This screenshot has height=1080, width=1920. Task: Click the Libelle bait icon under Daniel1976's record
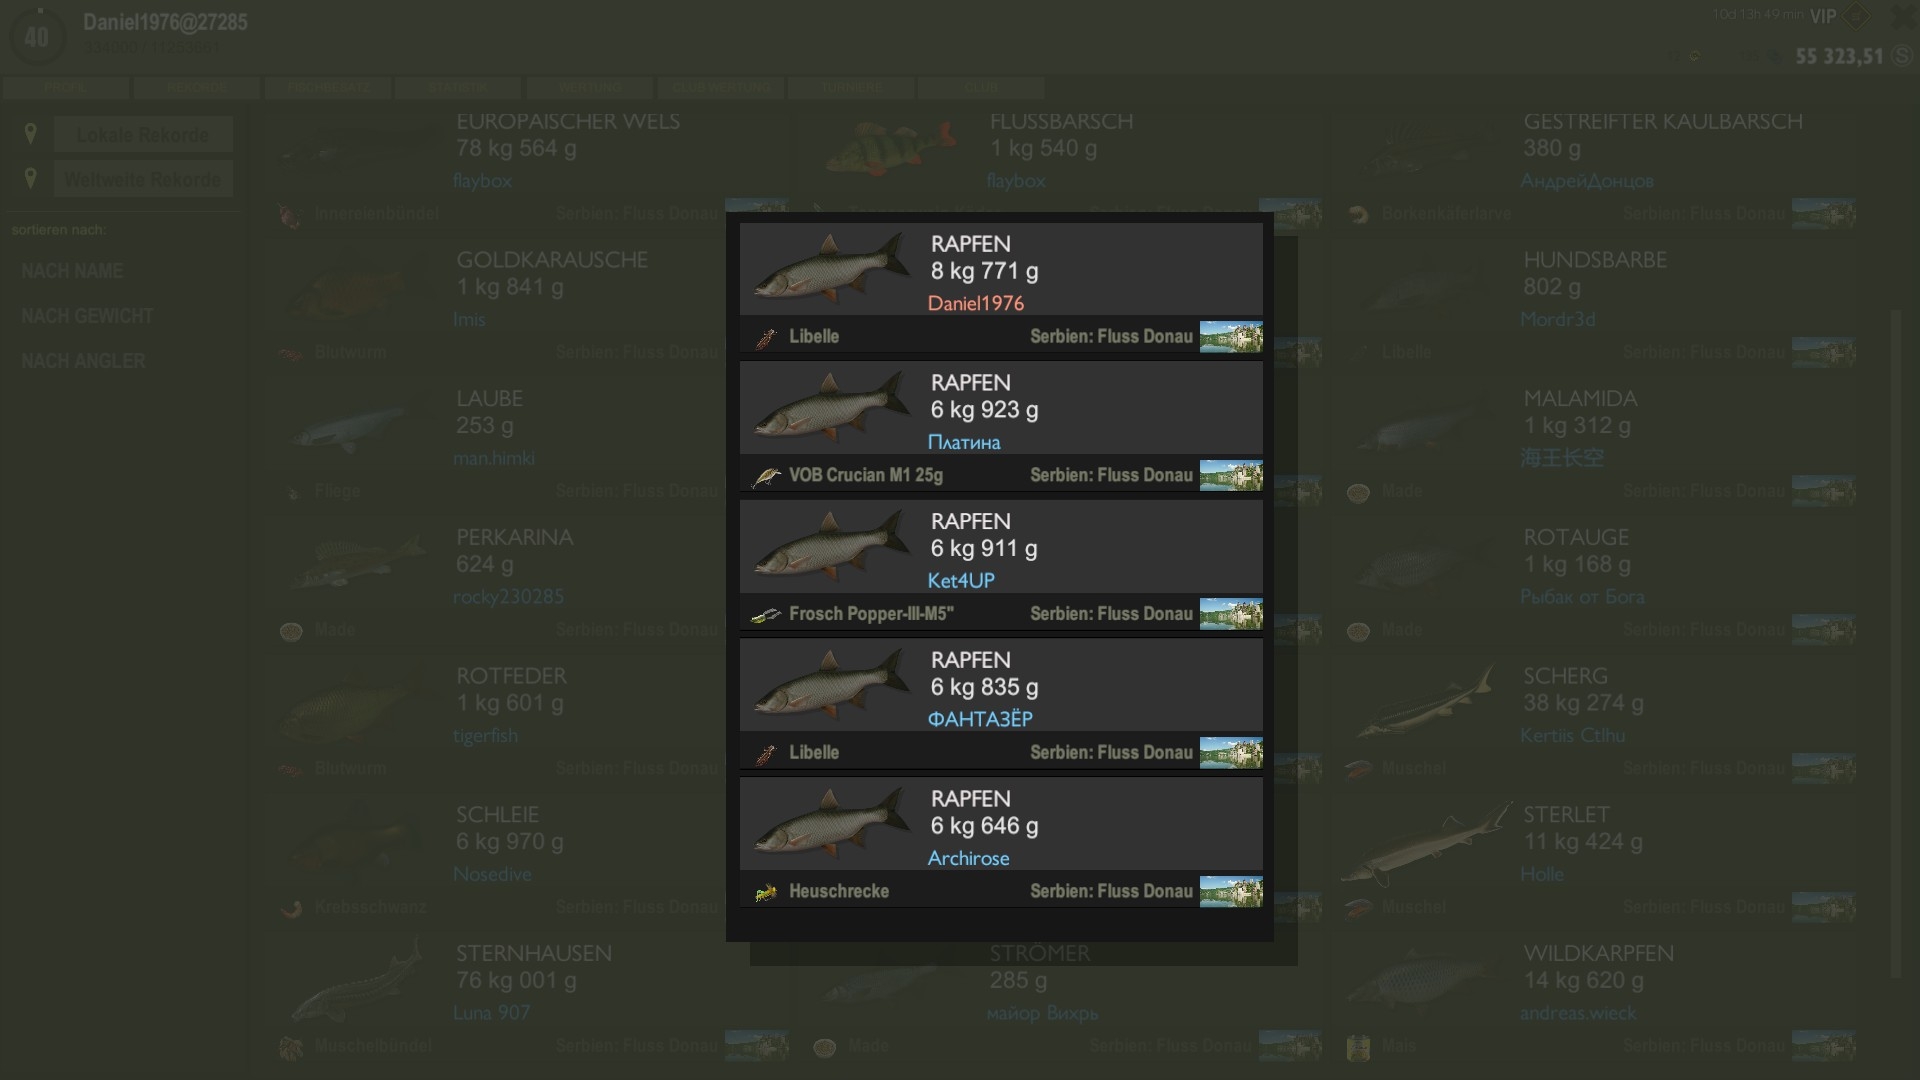[x=766, y=338]
